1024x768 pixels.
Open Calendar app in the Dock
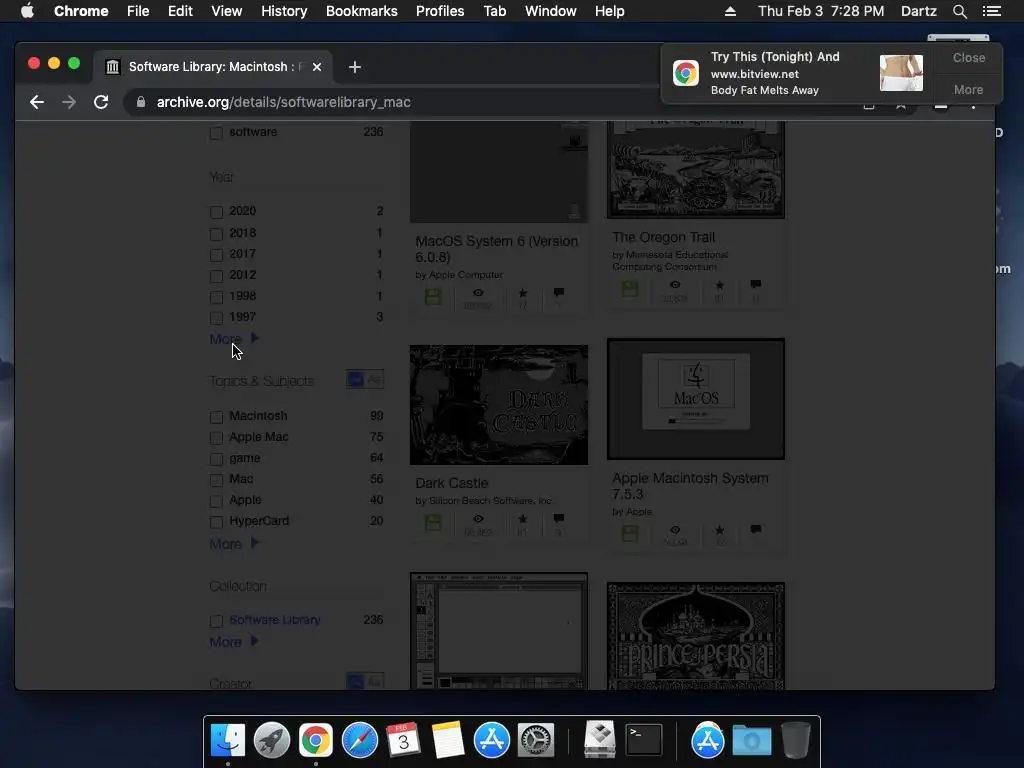click(404, 740)
